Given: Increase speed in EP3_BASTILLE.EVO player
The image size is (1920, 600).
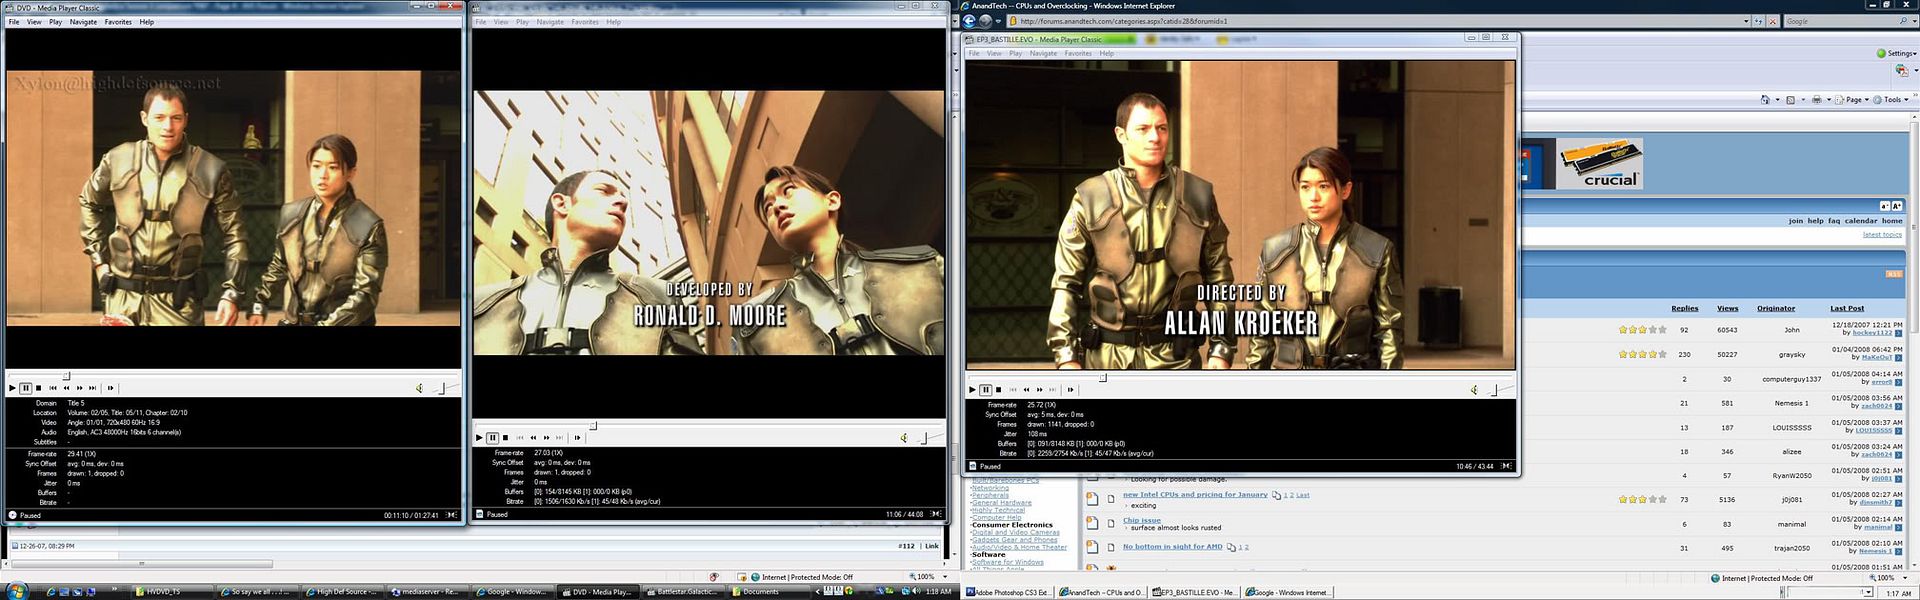Looking at the screenshot, I should point(1039,390).
